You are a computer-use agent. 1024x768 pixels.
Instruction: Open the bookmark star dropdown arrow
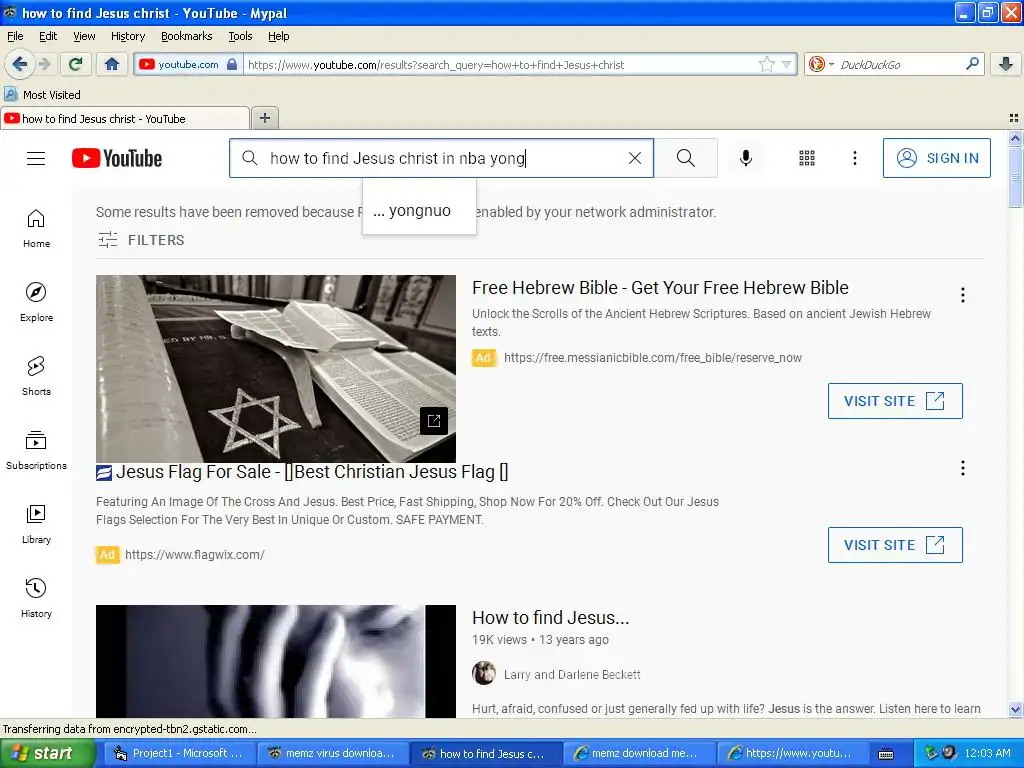(x=786, y=64)
